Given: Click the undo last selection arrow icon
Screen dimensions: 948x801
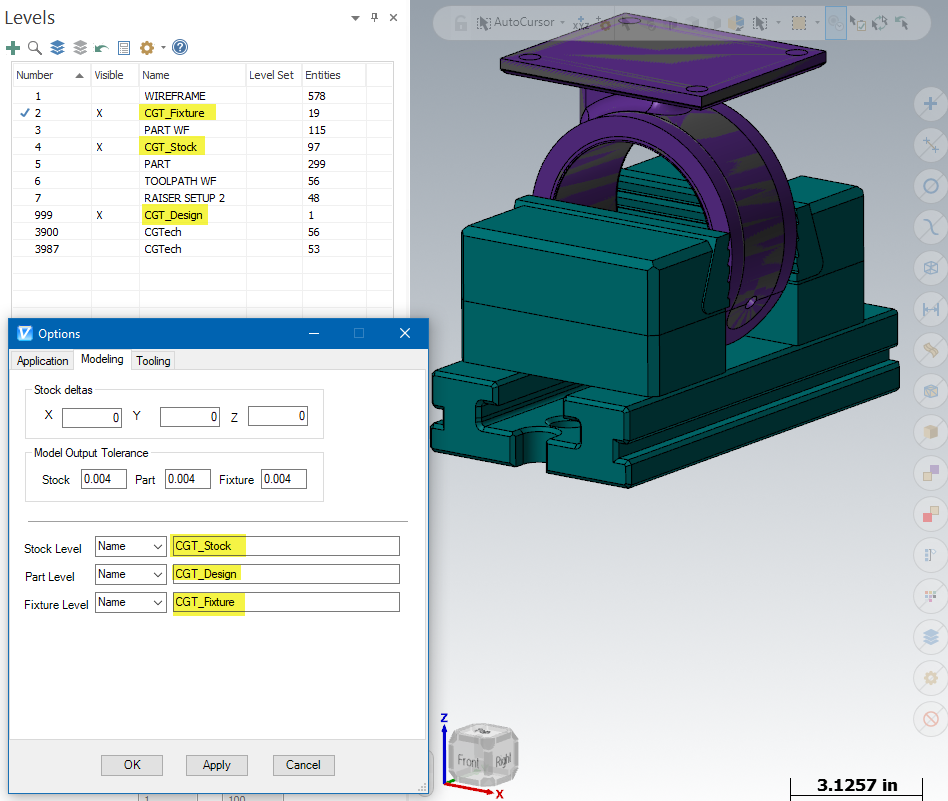Looking at the screenshot, I should [x=902, y=23].
